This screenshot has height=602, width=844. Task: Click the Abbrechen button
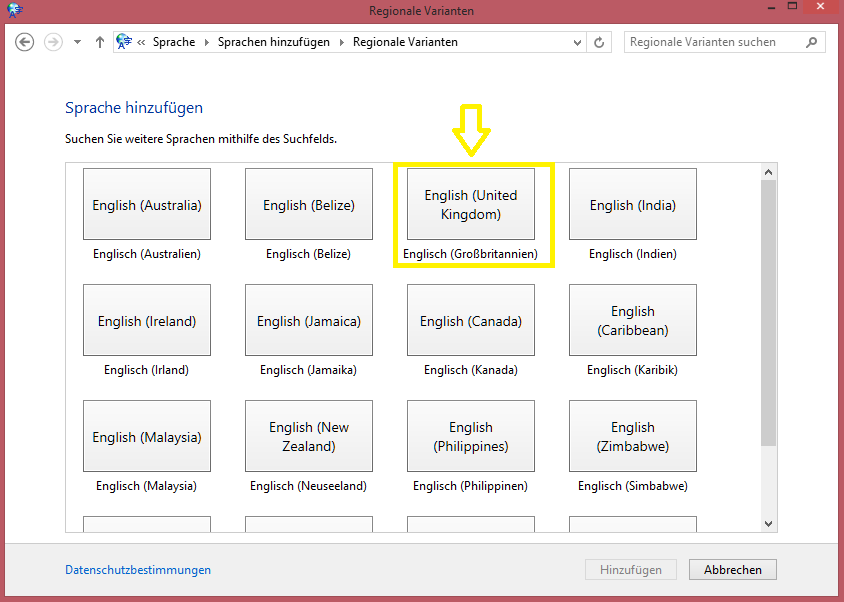[x=733, y=570]
